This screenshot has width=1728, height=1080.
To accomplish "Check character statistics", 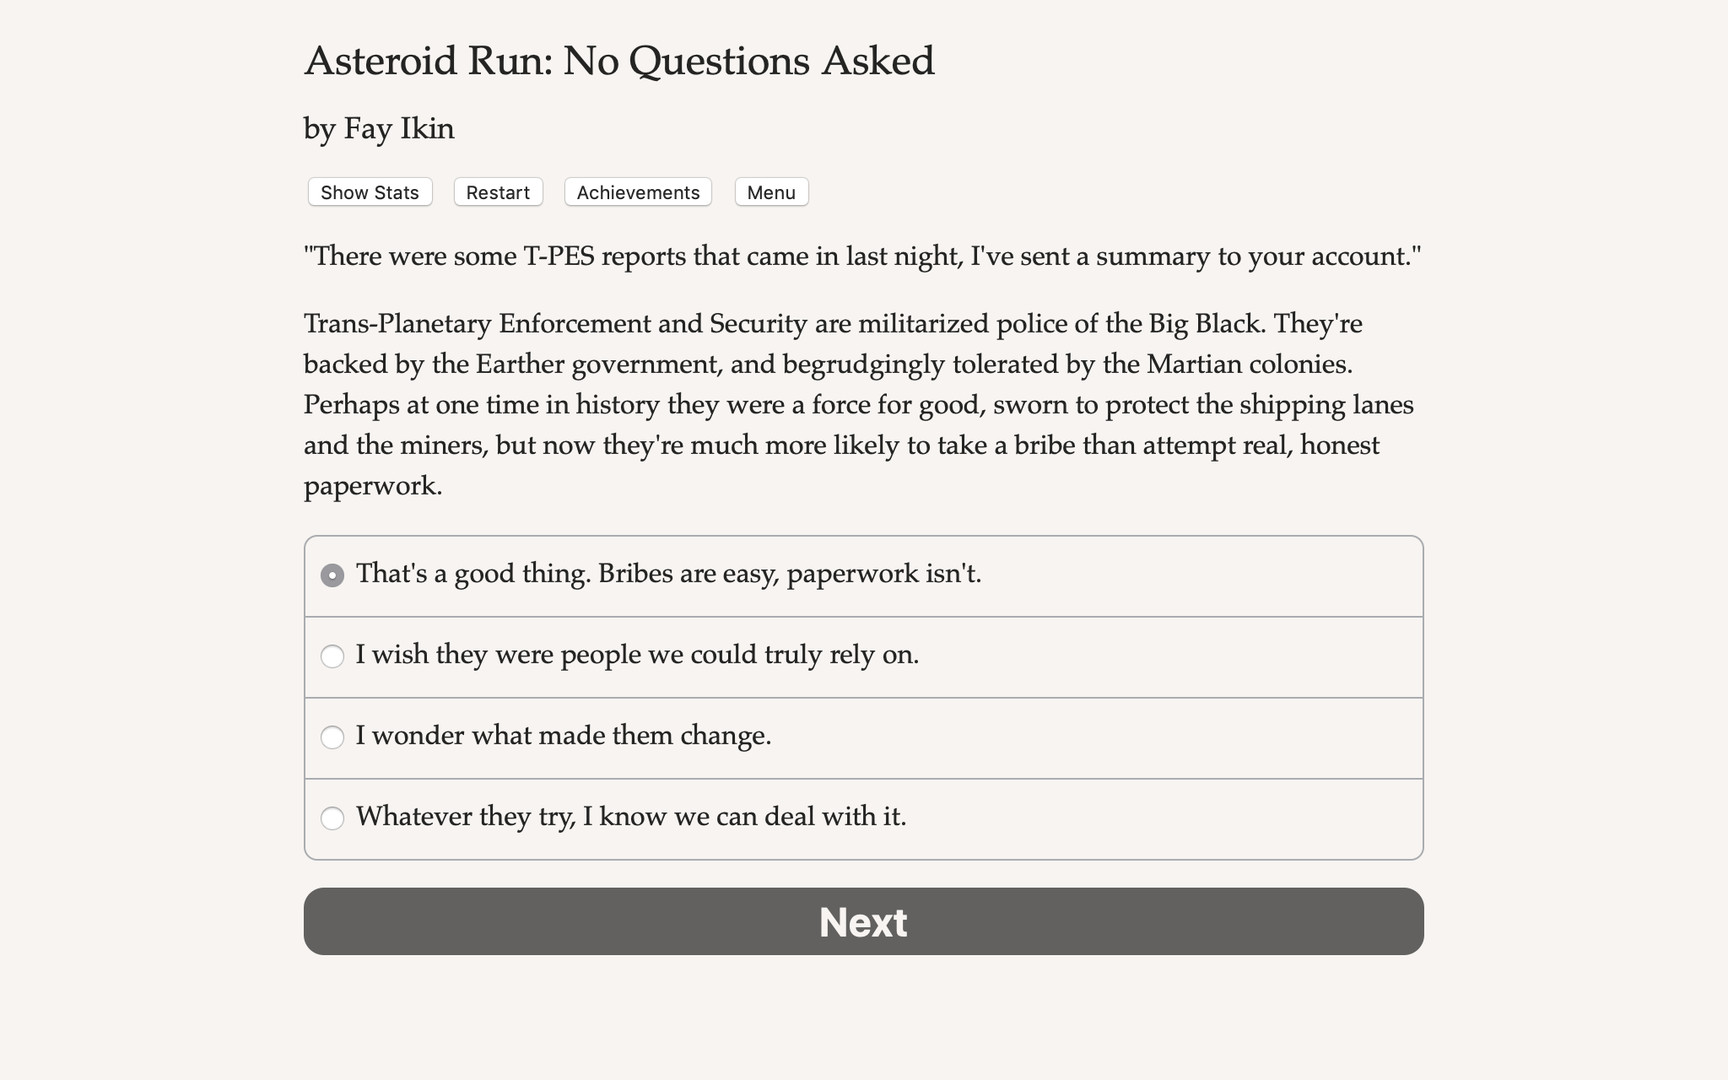I will point(368,192).
